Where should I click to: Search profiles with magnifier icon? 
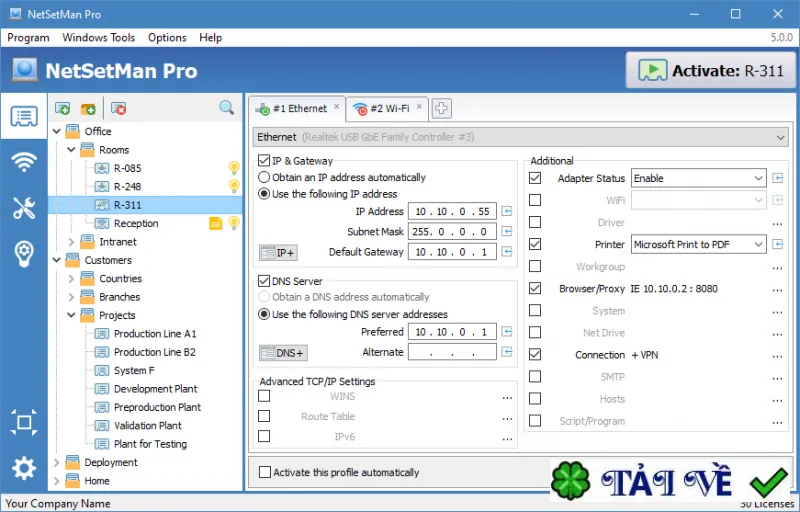click(227, 108)
